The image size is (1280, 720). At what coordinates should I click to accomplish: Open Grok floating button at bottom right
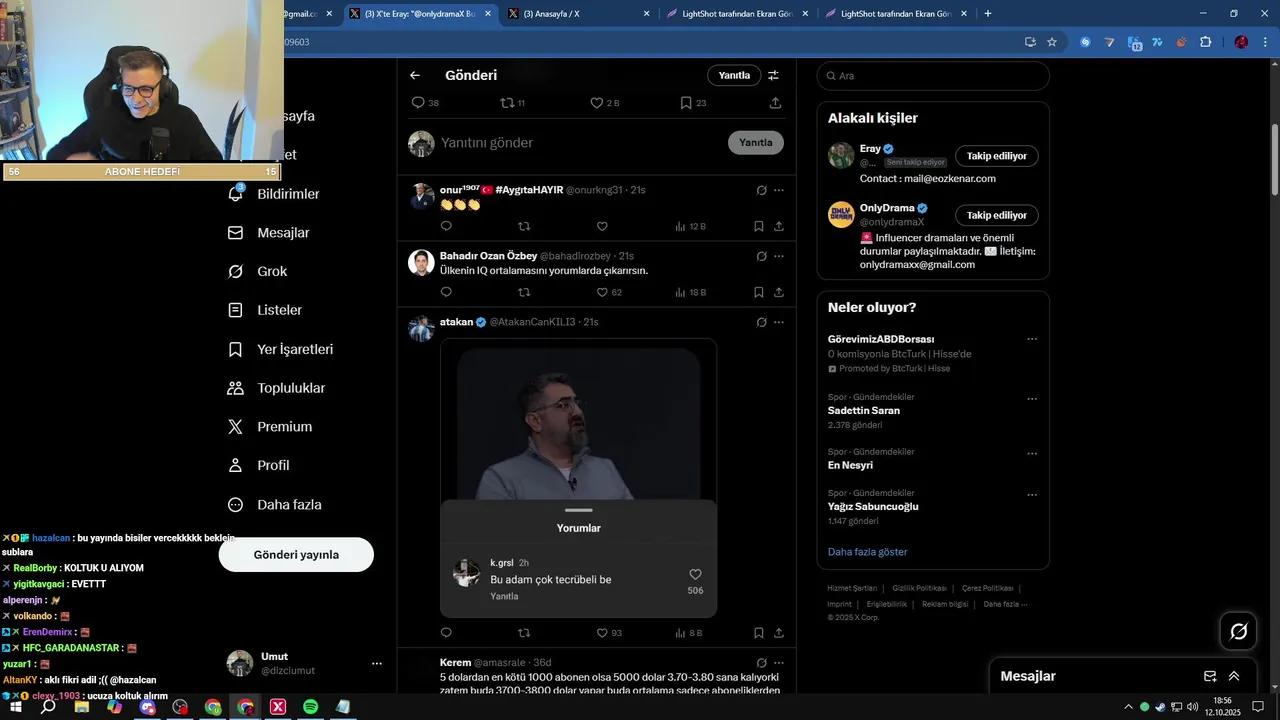click(x=1238, y=631)
